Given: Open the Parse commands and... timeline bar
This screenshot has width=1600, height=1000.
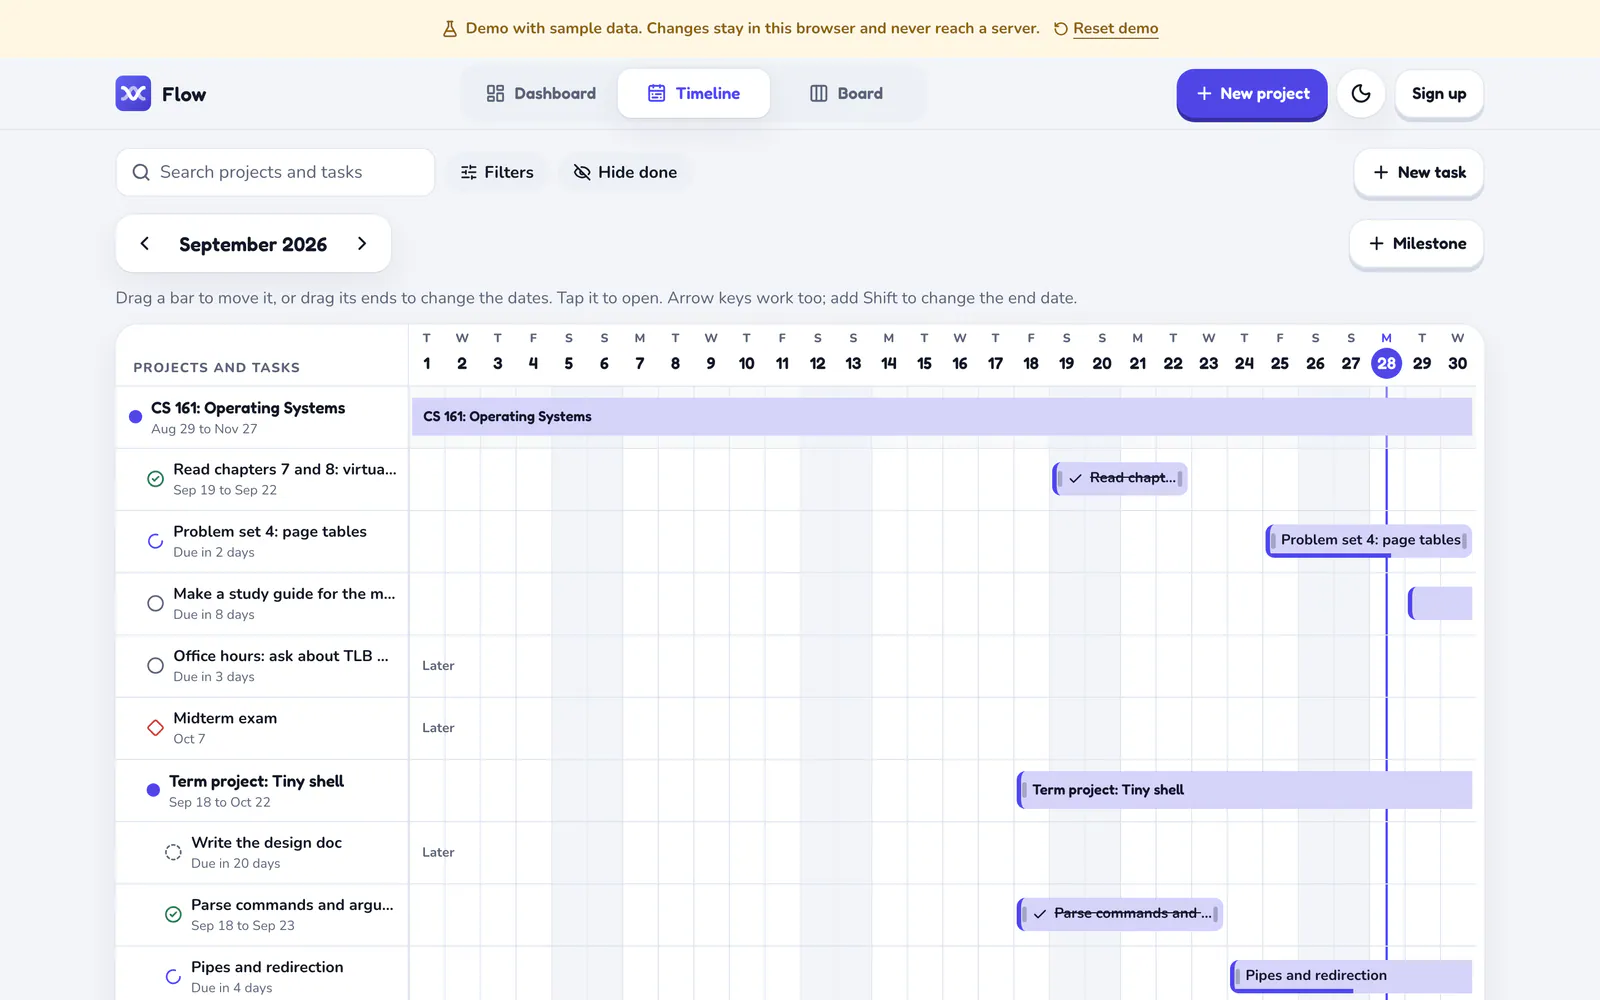Looking at the screenshot, I should tap(1120, 914).
